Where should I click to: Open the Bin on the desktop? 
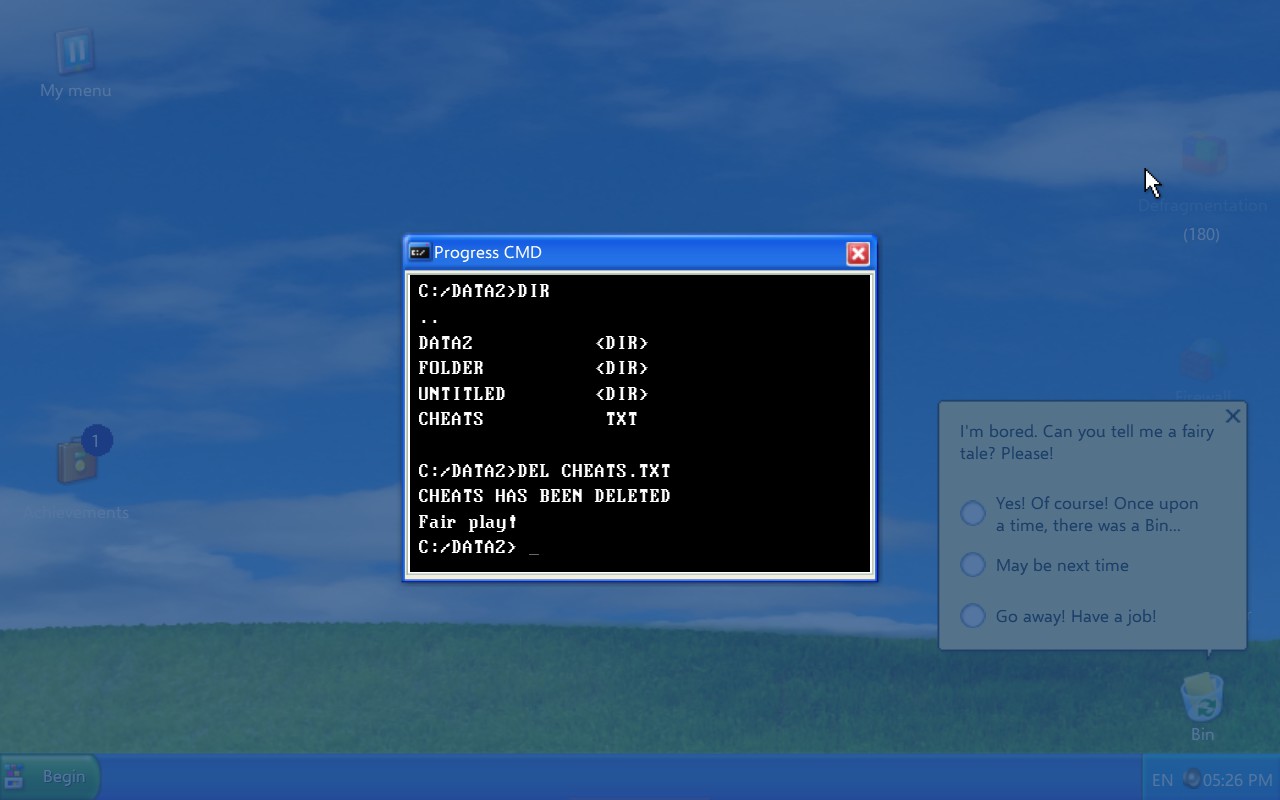click(x=1202, y=698)
